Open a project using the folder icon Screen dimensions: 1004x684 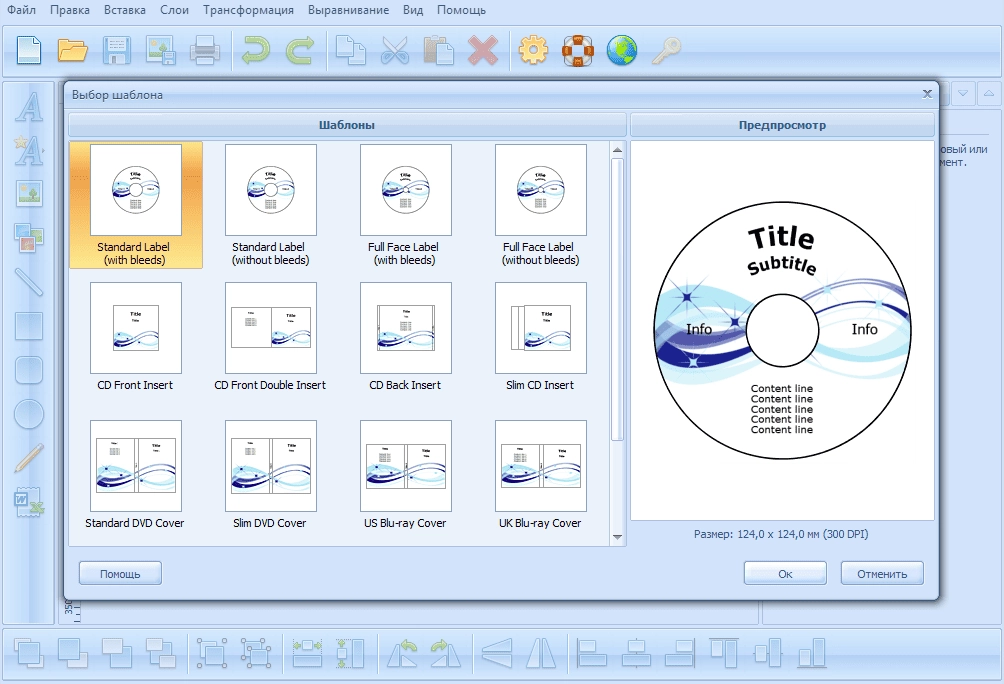72,50
